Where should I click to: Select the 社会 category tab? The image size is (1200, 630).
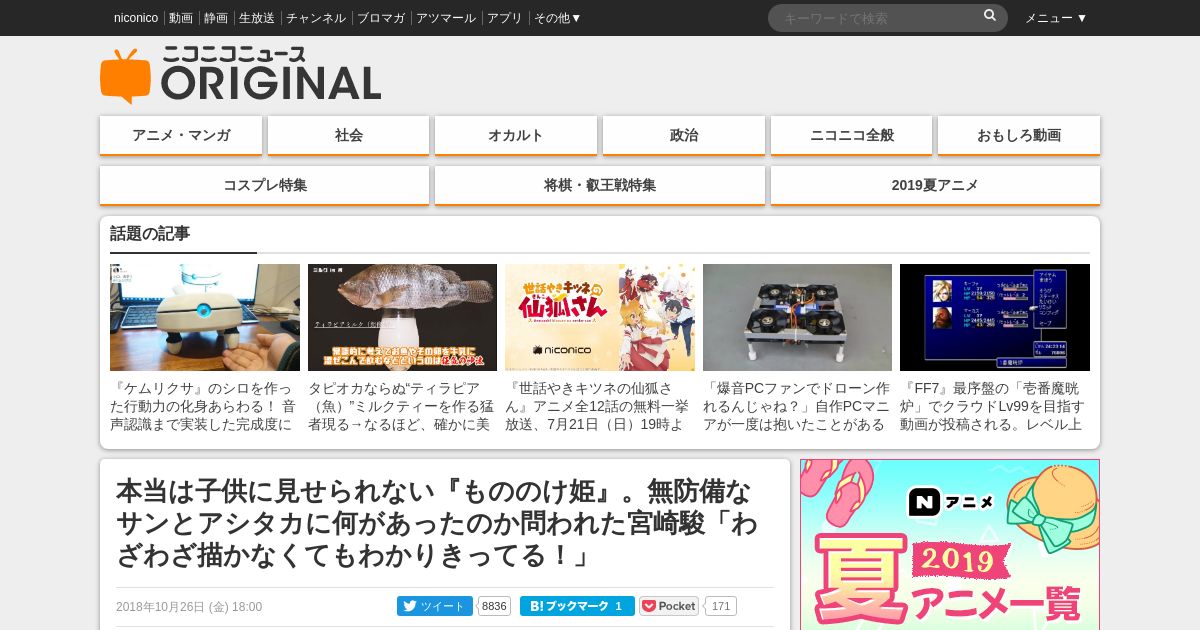pos(349,135)
